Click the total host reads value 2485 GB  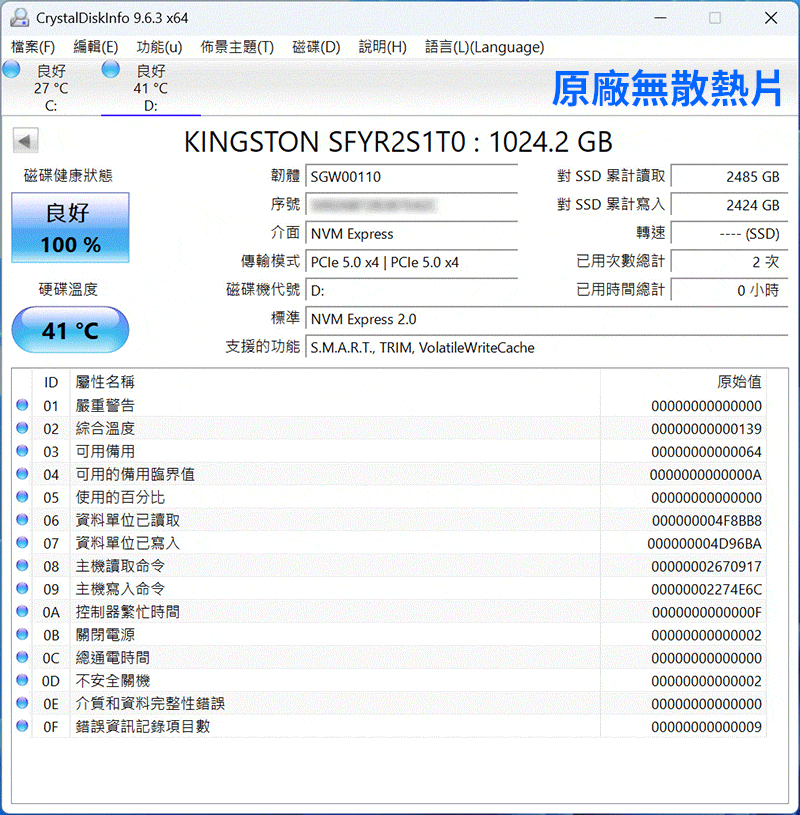[729, 177]
